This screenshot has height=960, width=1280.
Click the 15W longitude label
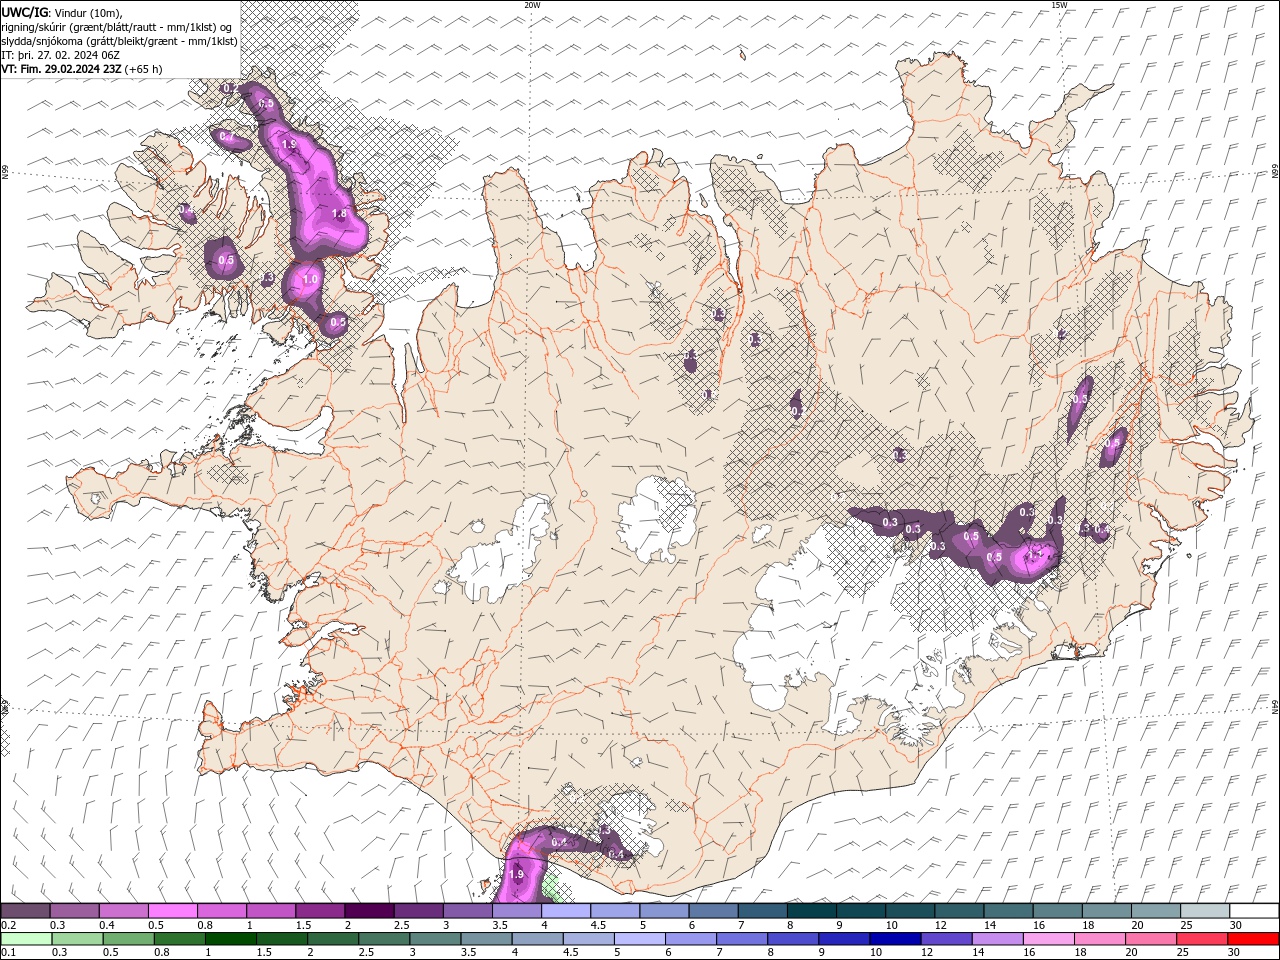[x=1059, y=5]
